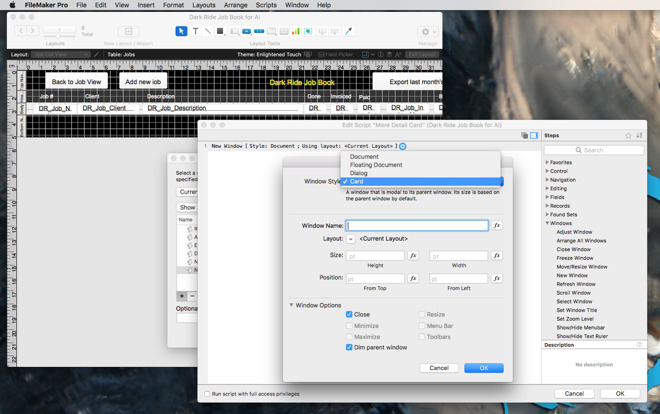
Task: Collapse the Windows steps category
Action: 547,223
